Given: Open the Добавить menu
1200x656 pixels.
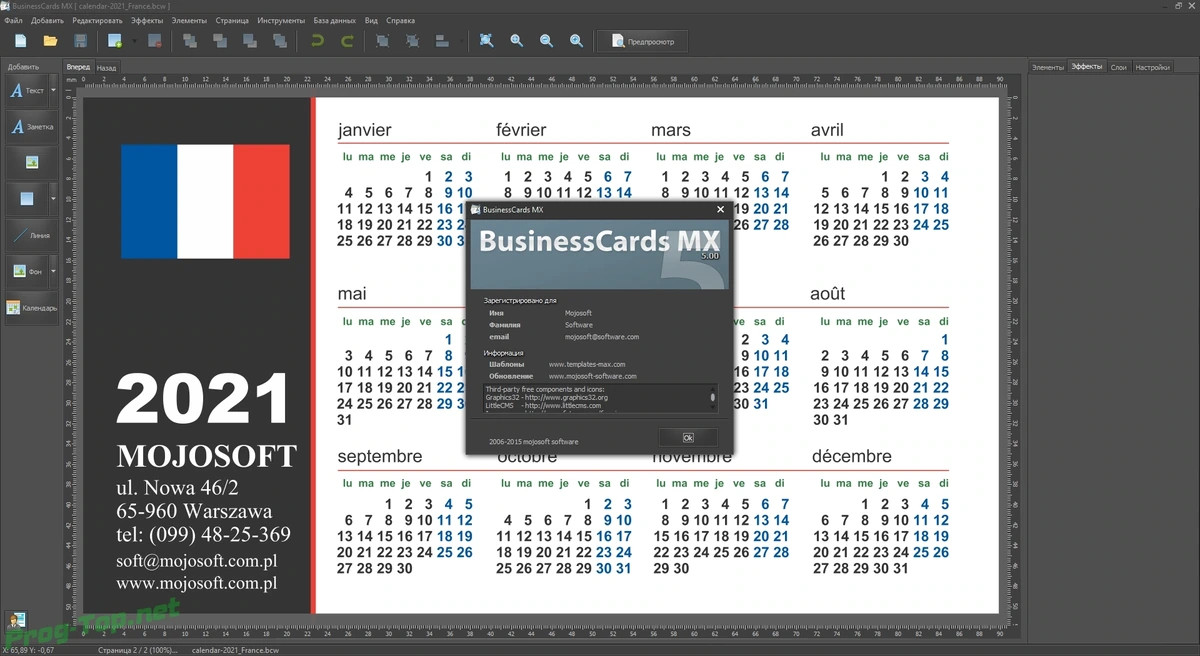Looking at the screenshot, I should point(47,20).
